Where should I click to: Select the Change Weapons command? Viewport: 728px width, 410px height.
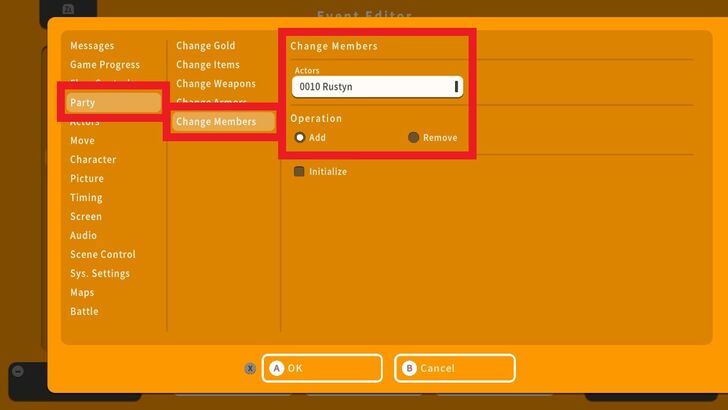pos(216,84)
